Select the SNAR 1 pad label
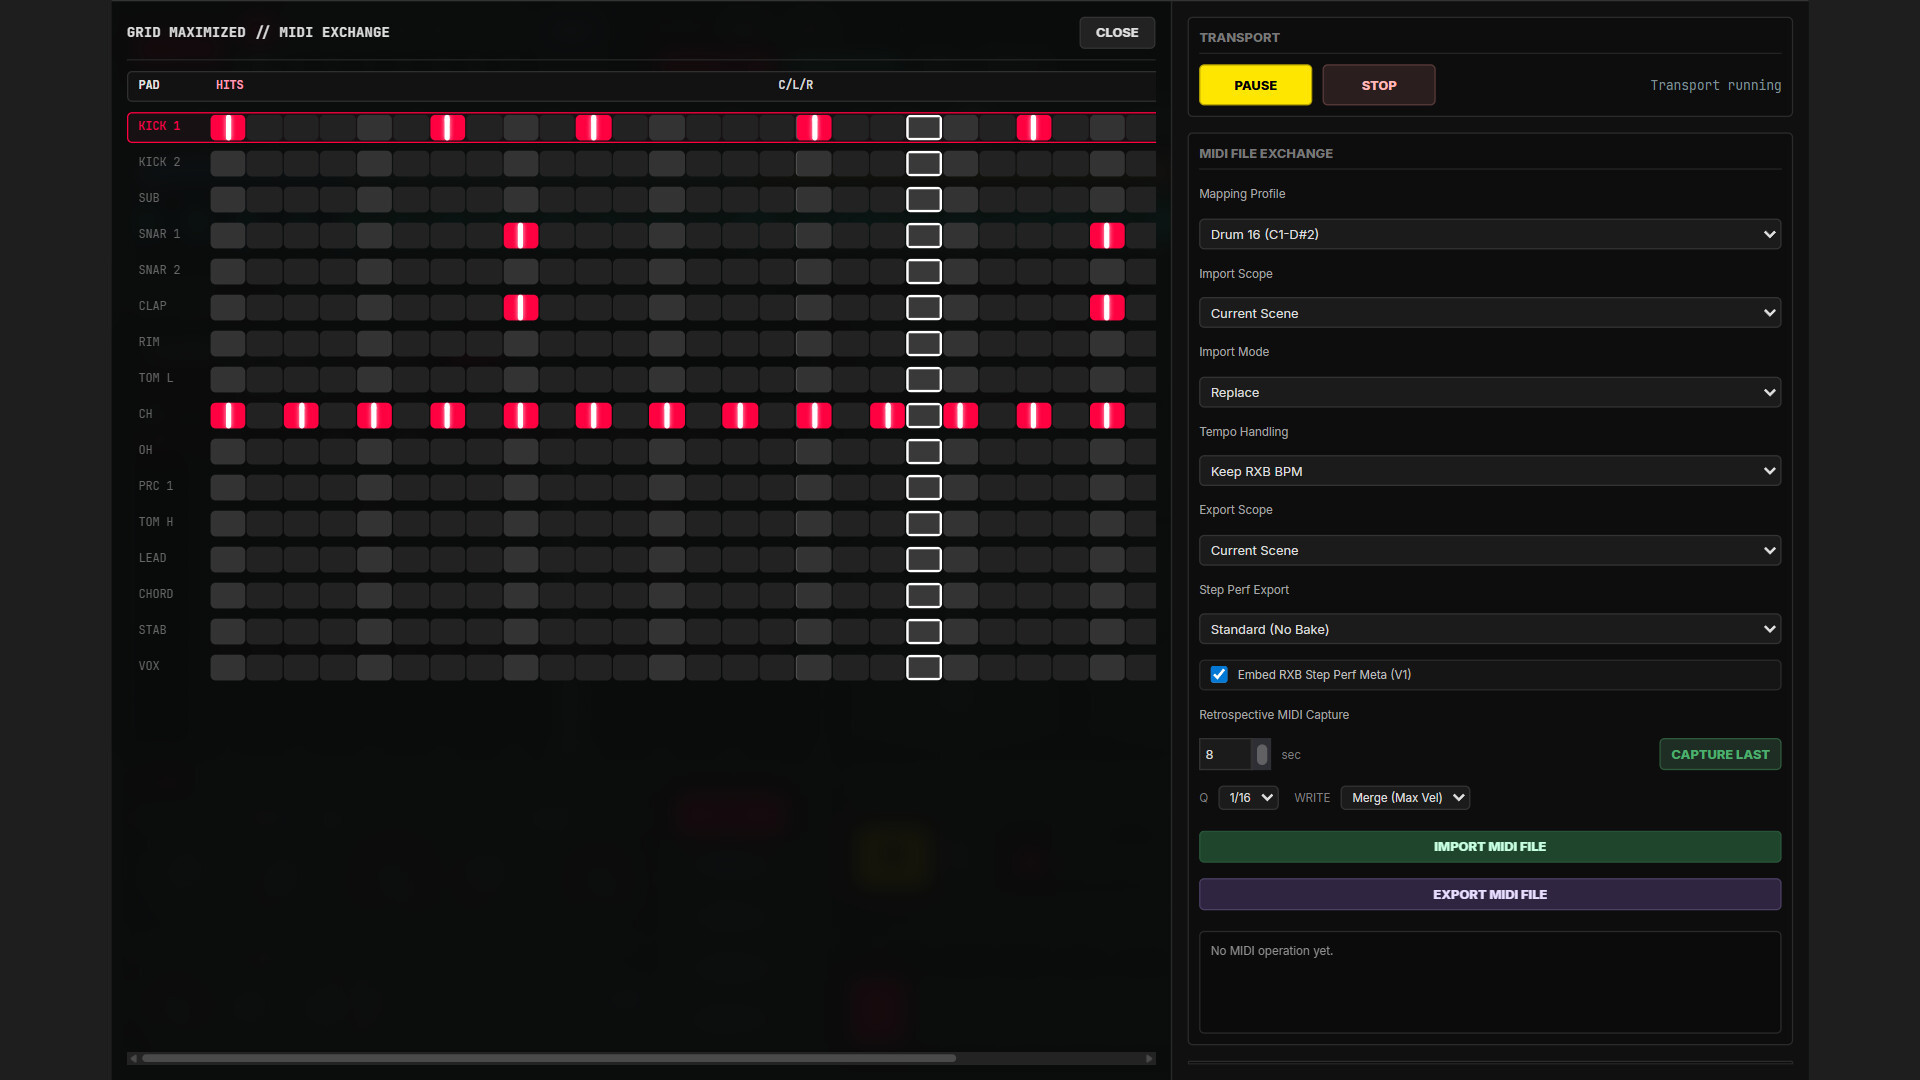Screen dimensions: 1920x1080 click(x=159, y=234)
